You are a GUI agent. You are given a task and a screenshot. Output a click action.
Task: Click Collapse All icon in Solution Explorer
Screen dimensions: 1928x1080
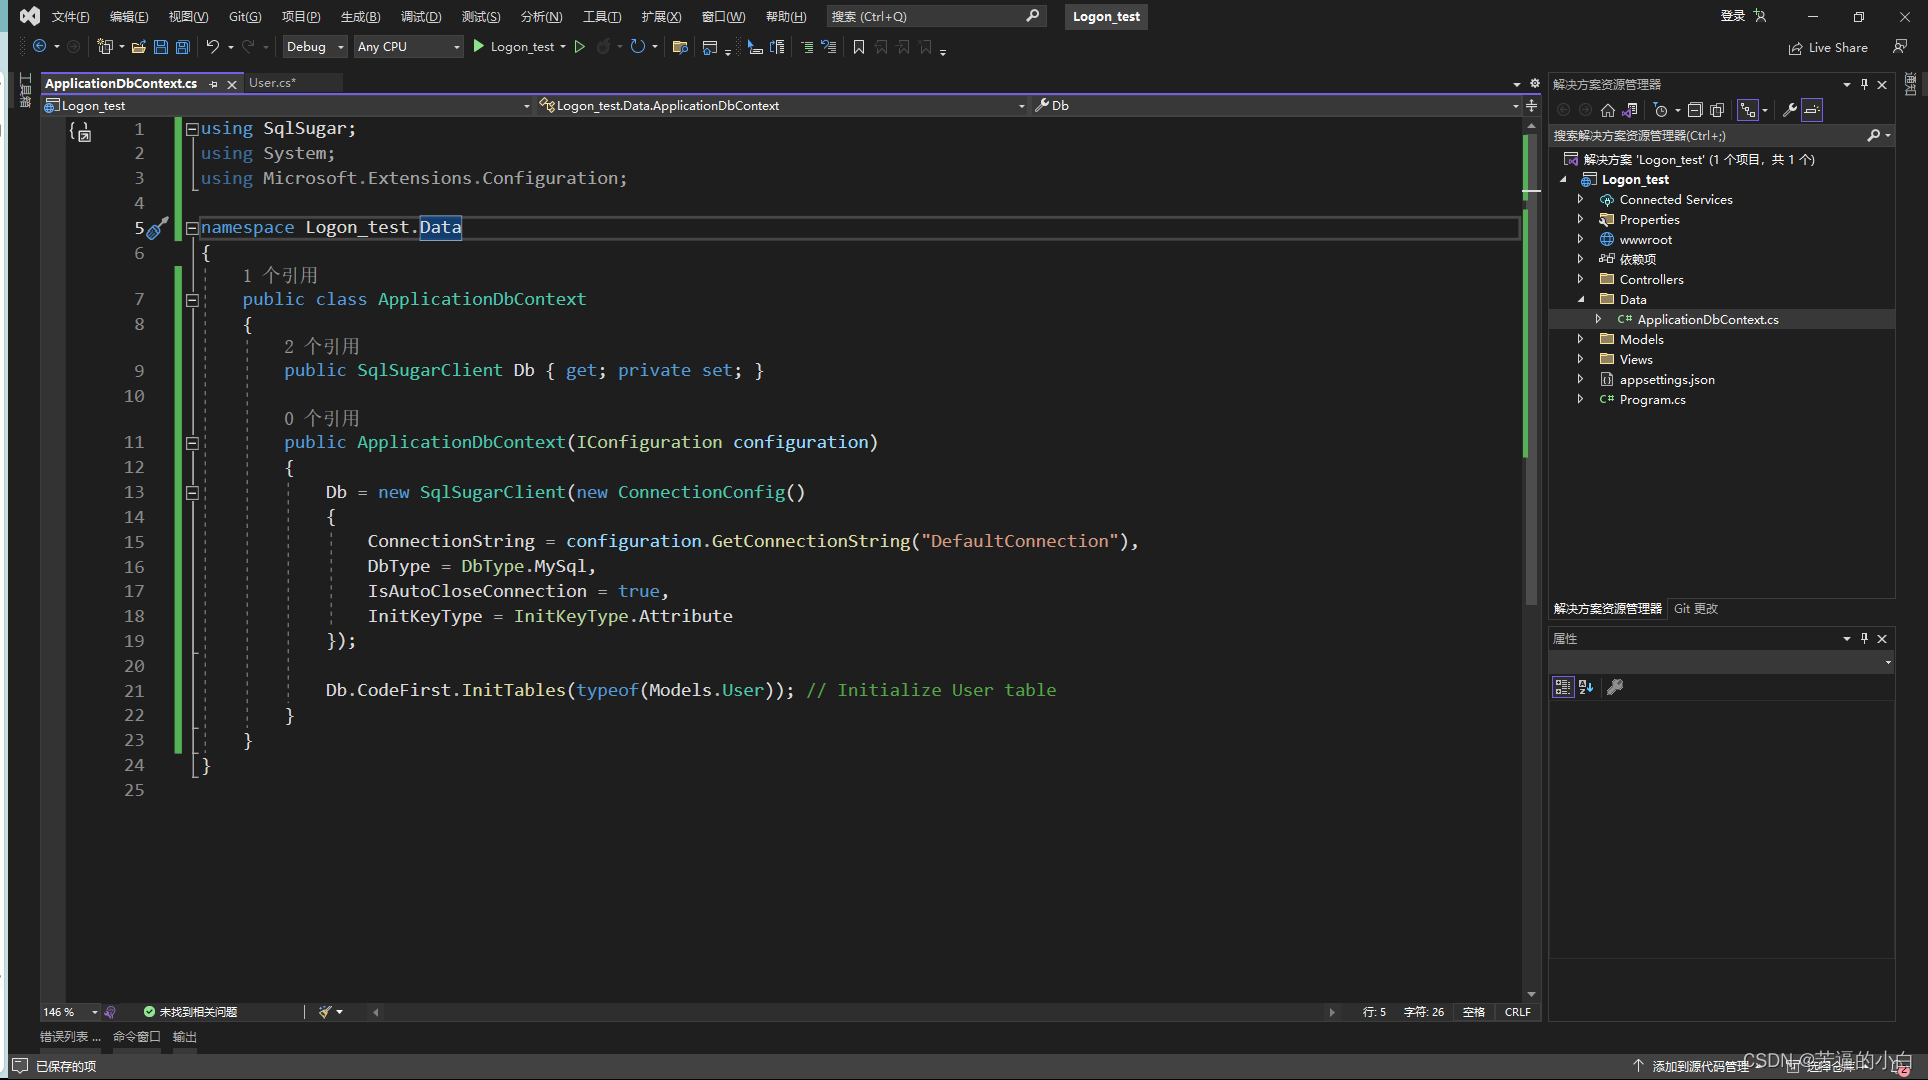coord(1695,111)
